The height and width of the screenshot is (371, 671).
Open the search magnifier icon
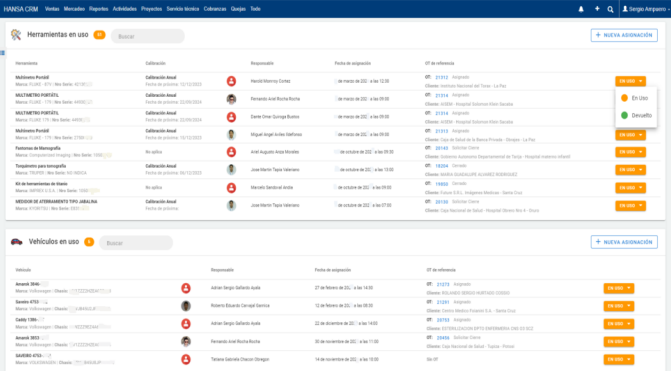[610, 9]
